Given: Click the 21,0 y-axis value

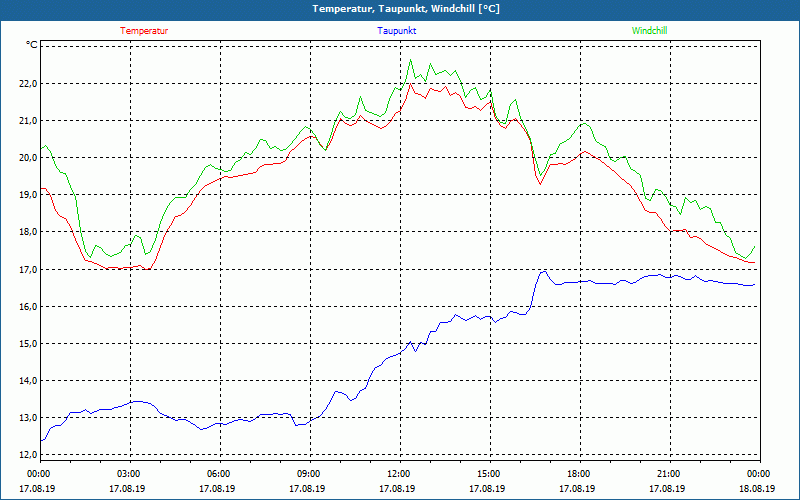Looking at the screenshot, I should pos(28,121).
